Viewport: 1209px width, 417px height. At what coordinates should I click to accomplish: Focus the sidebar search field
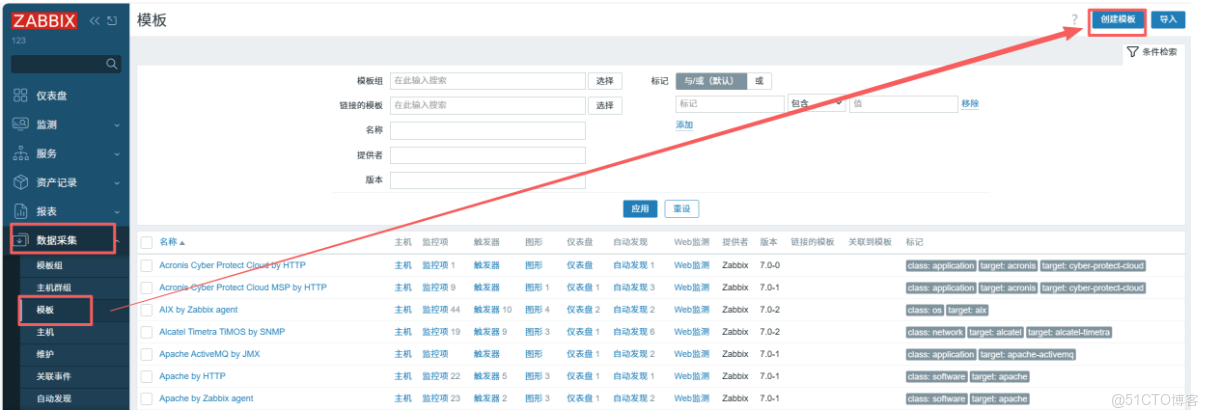pyautogui.click(x=66, y=64)
